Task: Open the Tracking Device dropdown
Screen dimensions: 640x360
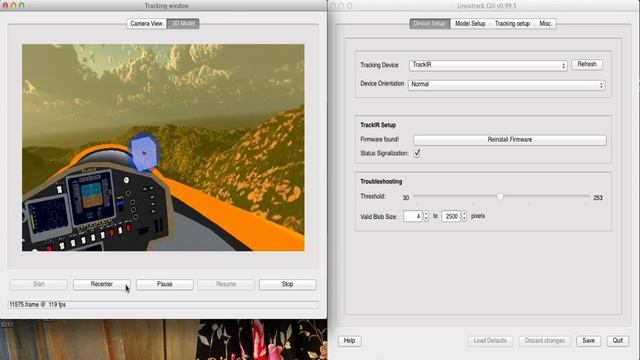Action: (488, 65)
